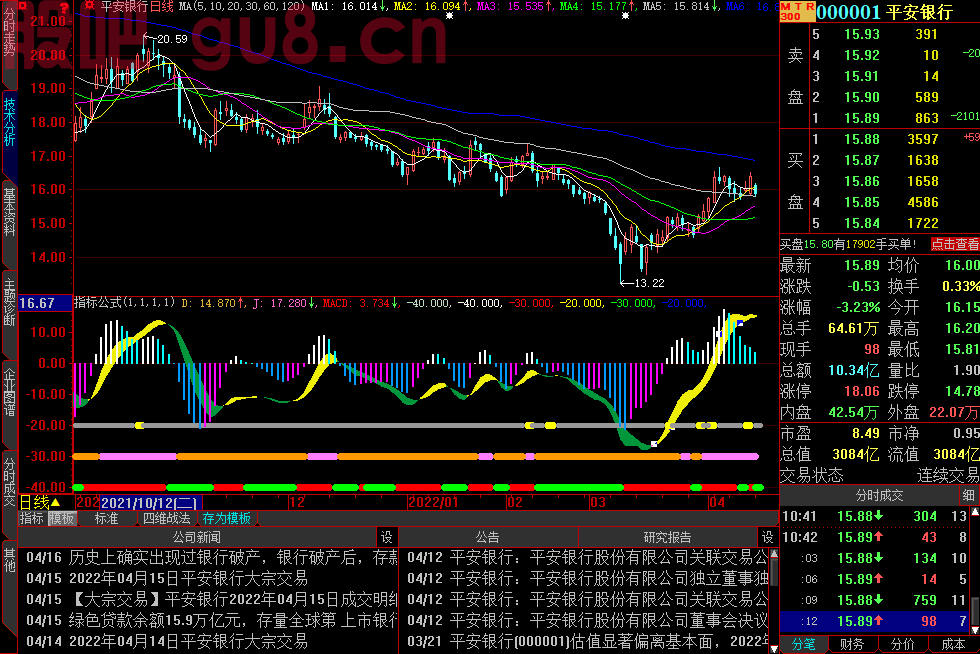Click the announcement panel scrollbar
980x654 pixels.
pyautogui.click(x=774, y=600)
